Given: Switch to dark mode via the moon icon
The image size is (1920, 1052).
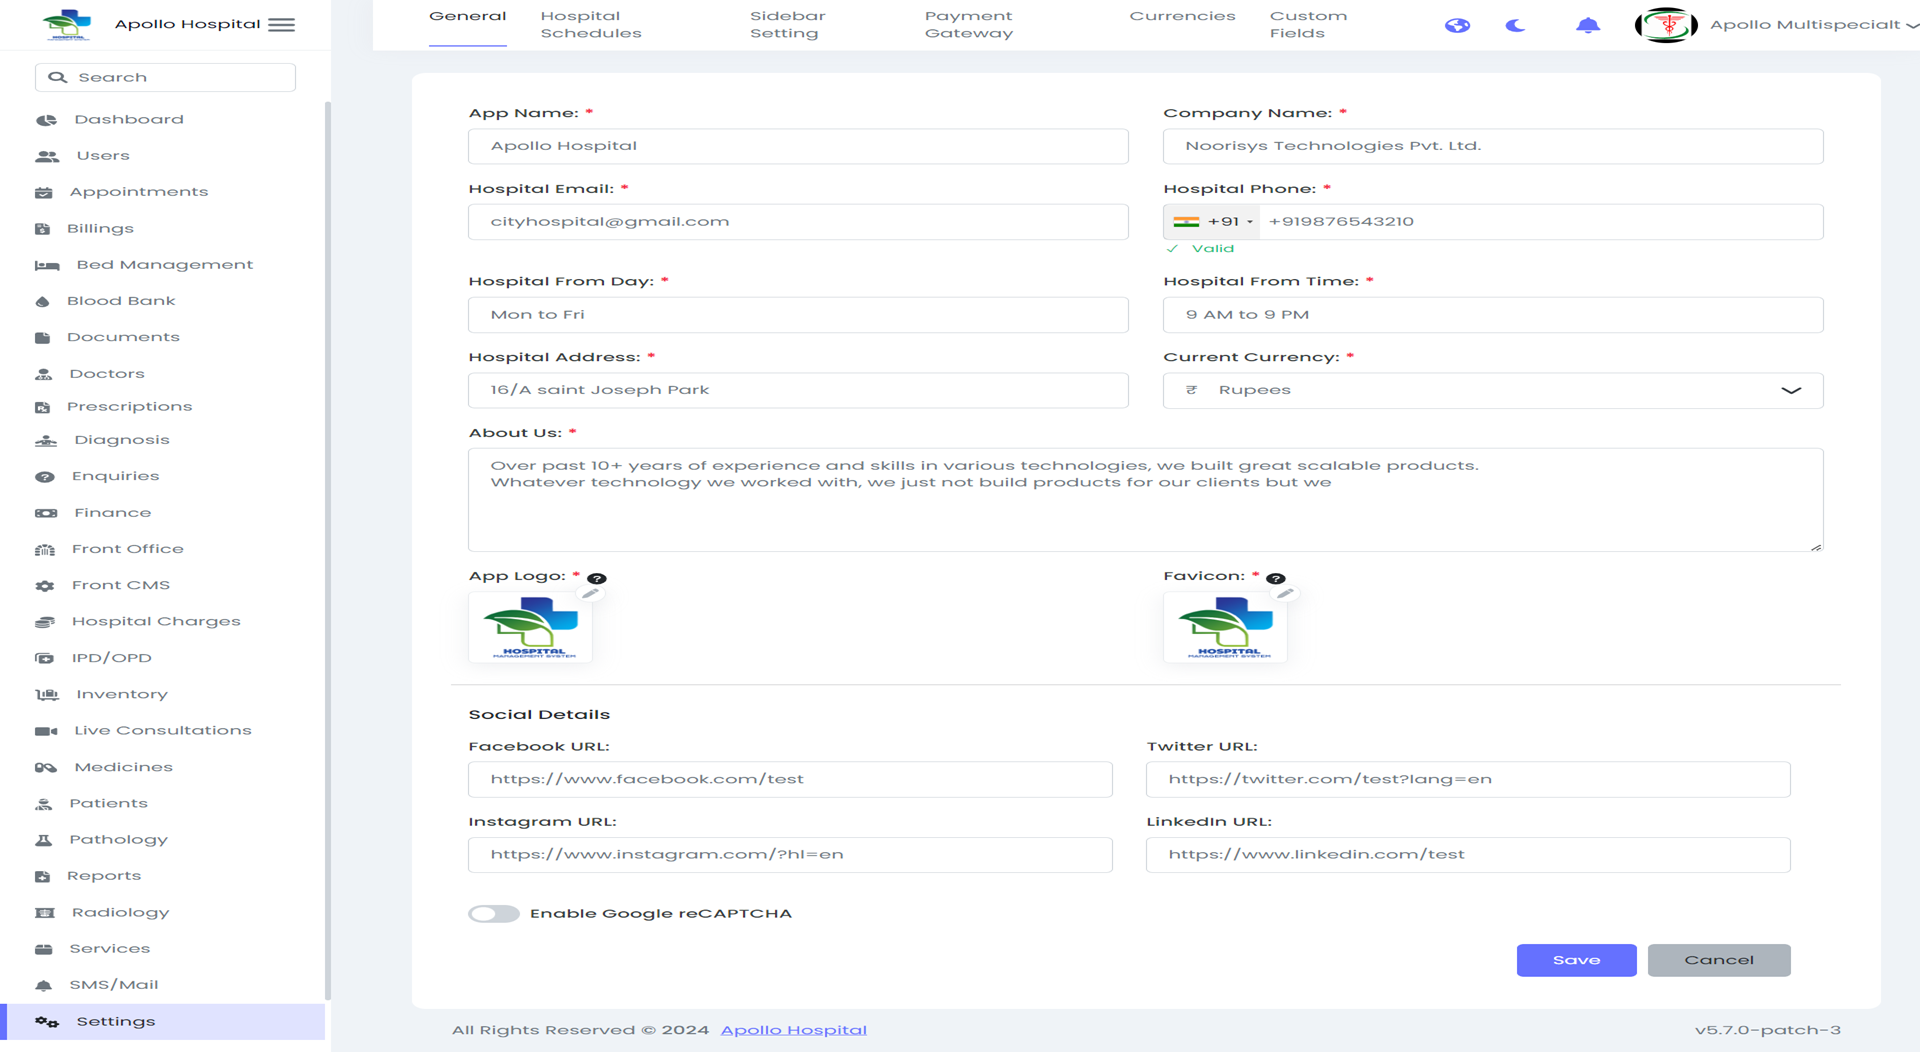Looking at the screenshot, I should pos(1514,27).
